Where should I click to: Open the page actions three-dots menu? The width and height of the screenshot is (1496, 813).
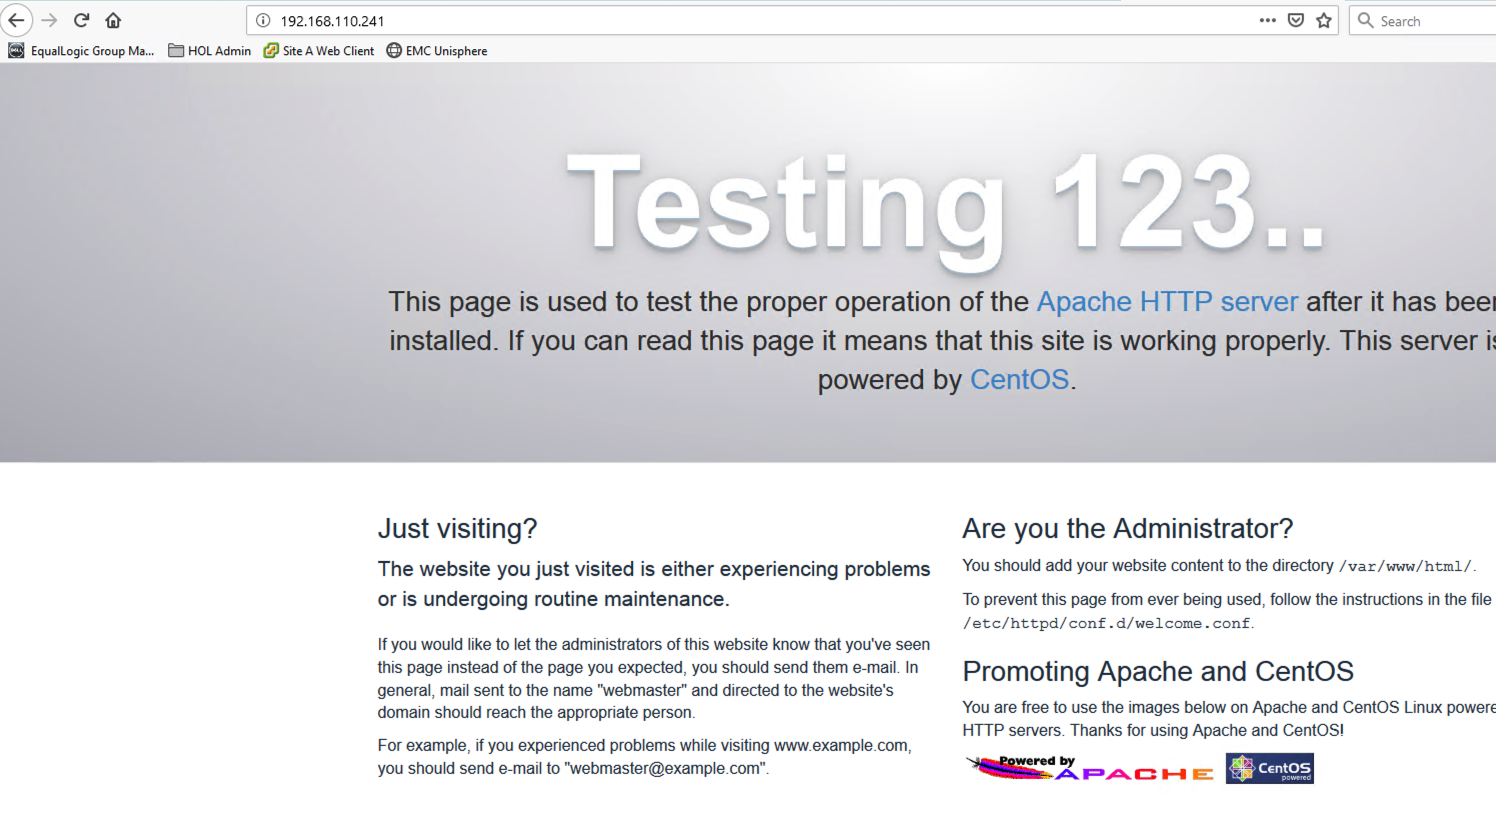click(1268, 20)
